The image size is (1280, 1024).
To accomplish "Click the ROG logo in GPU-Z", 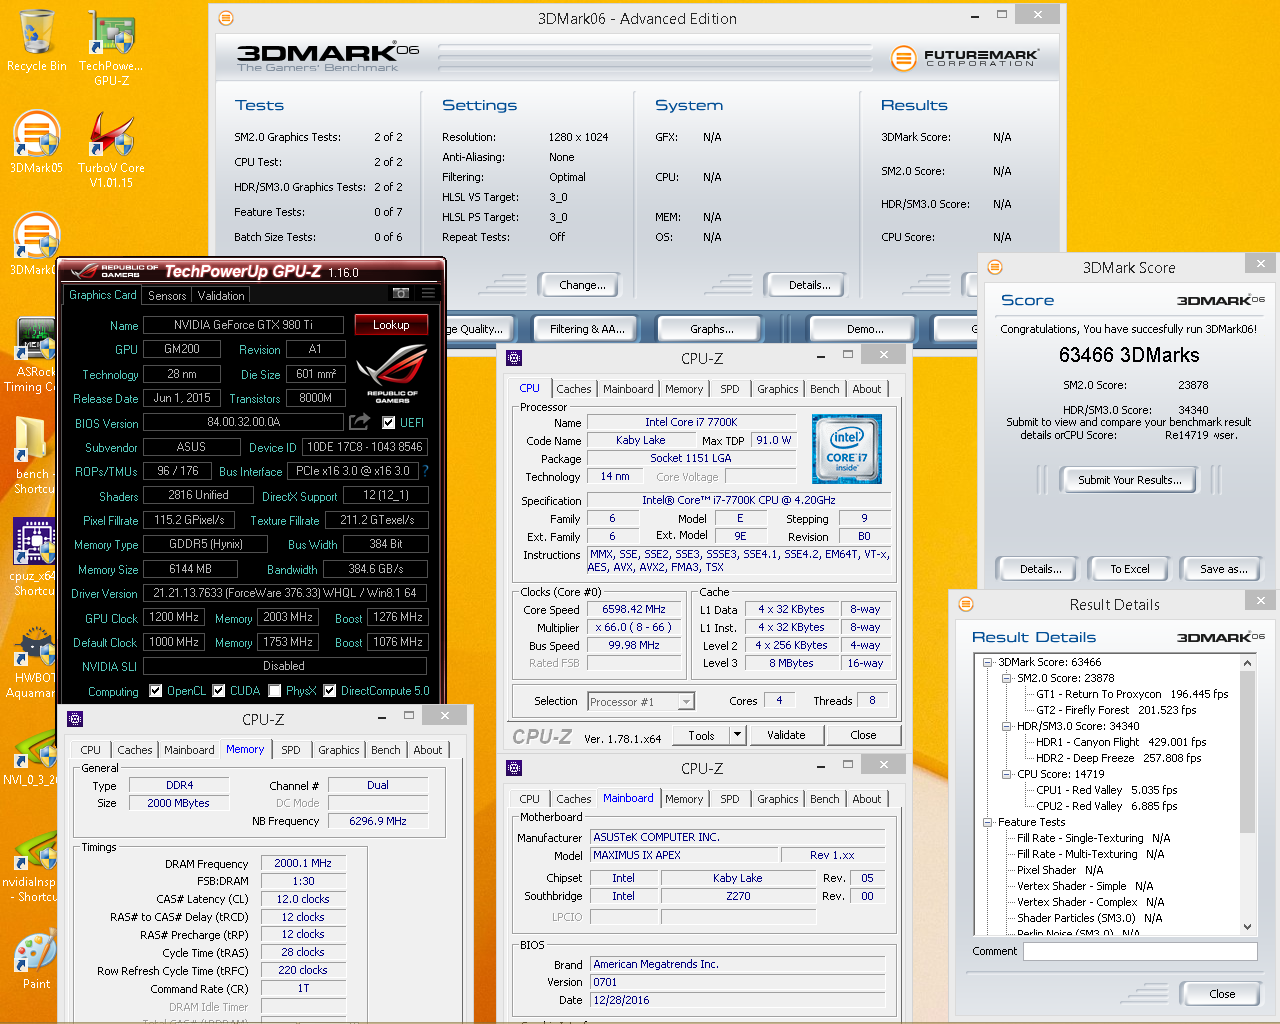I will point(392,373).
